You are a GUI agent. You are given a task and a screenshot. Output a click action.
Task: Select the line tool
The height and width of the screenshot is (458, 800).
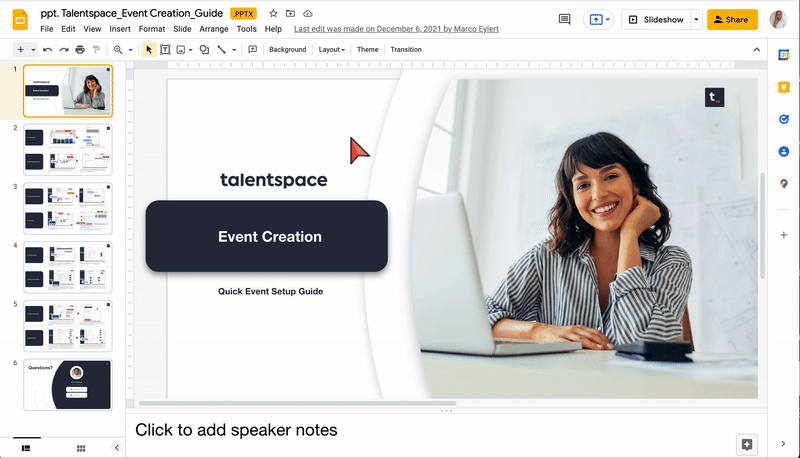point(221,49)
